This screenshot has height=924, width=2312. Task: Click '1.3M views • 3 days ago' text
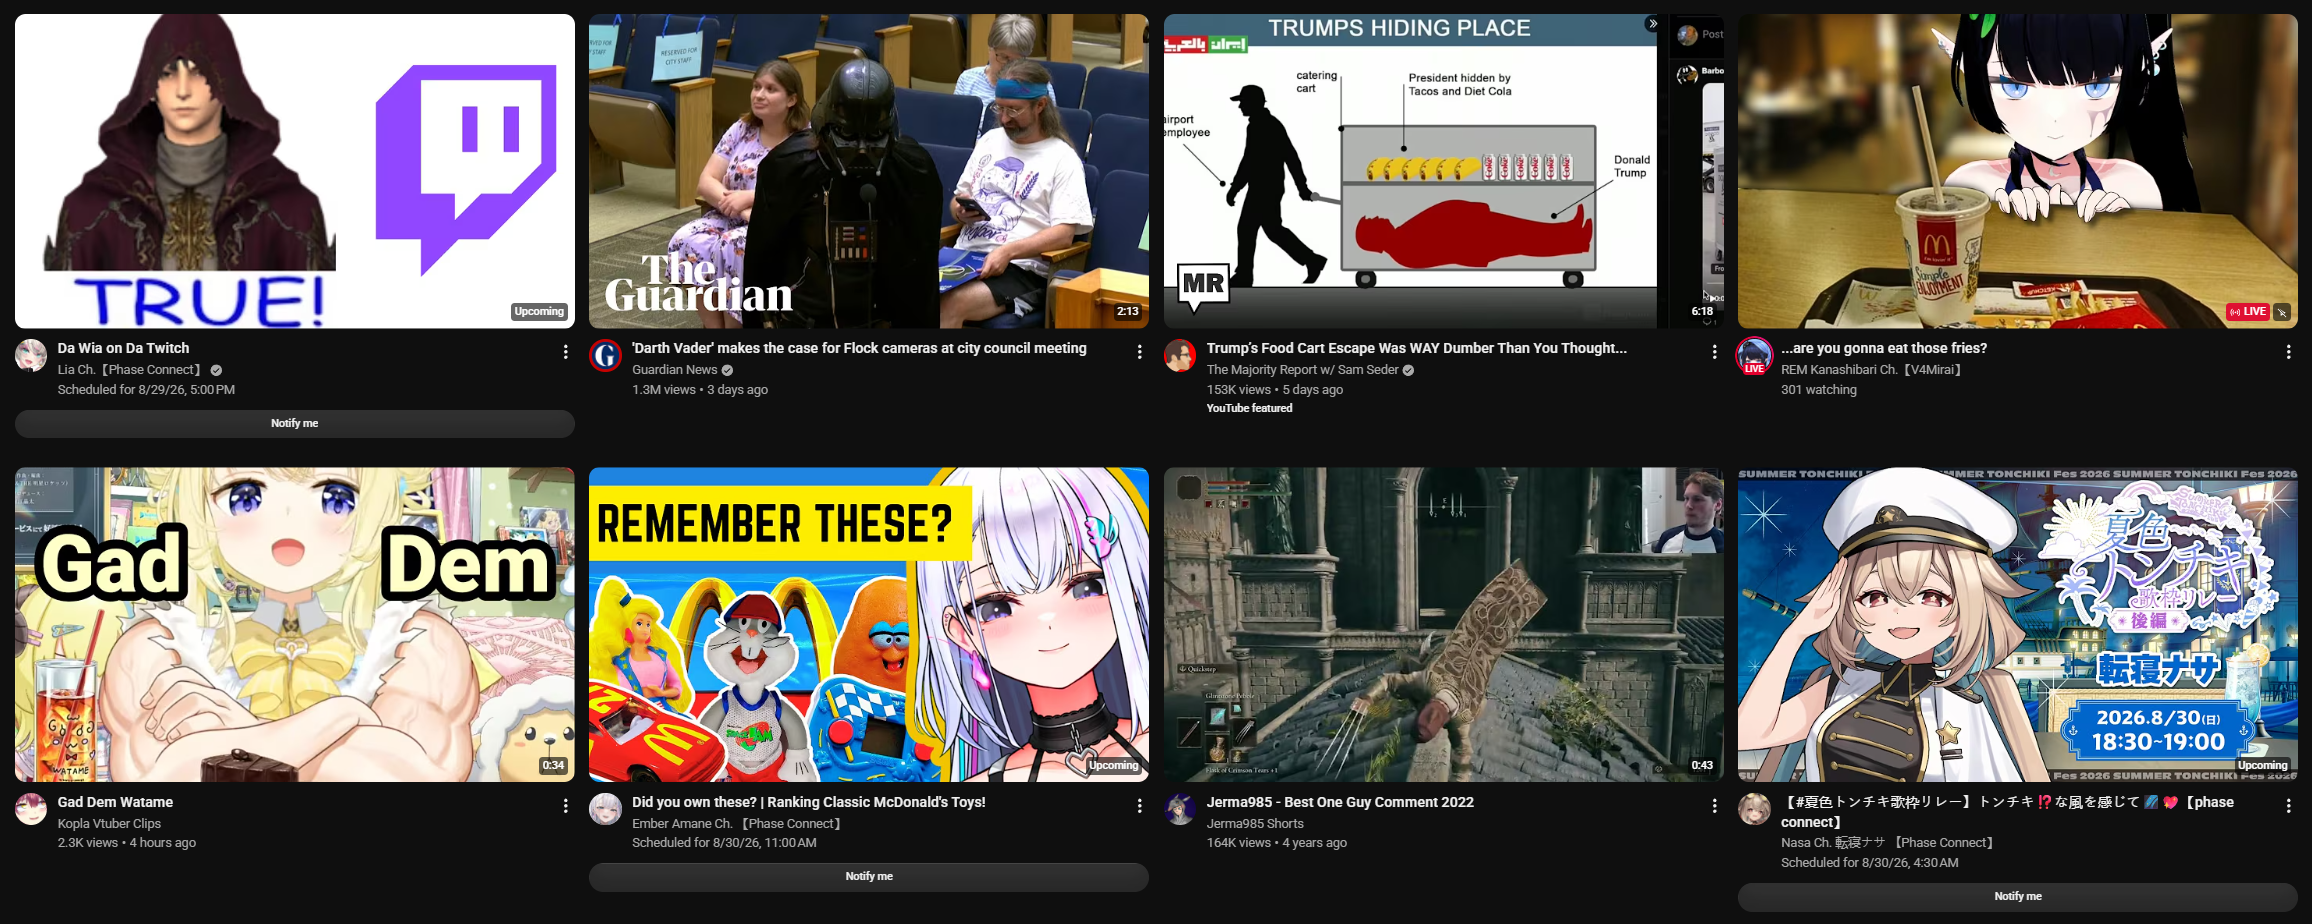(x=700, y=390)
